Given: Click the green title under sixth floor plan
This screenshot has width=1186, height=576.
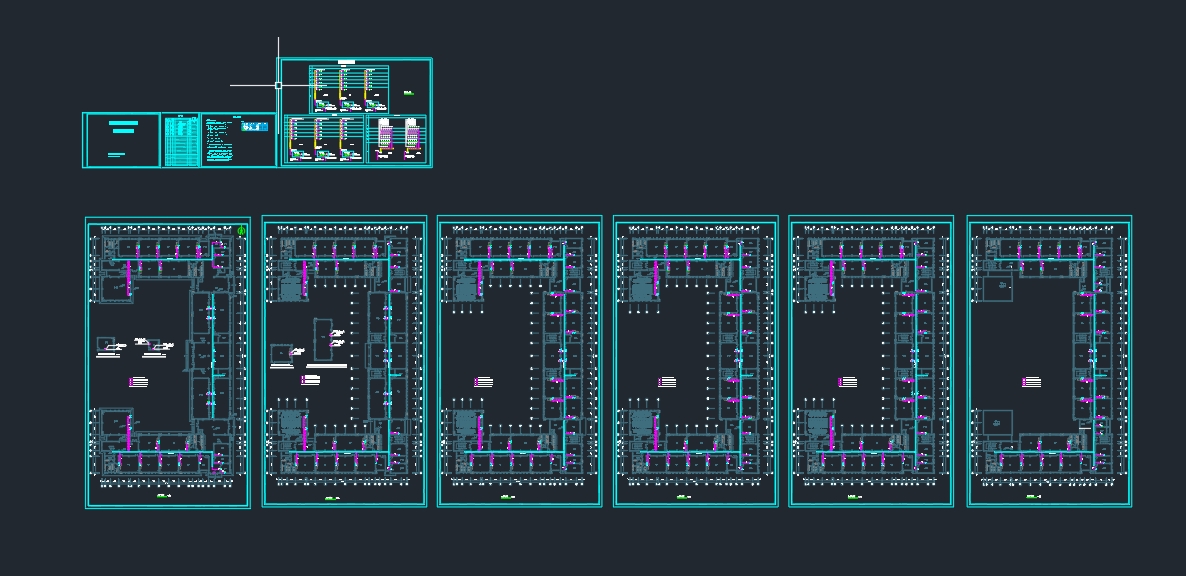Looking at the screenshot, I should pos(1033,497).
